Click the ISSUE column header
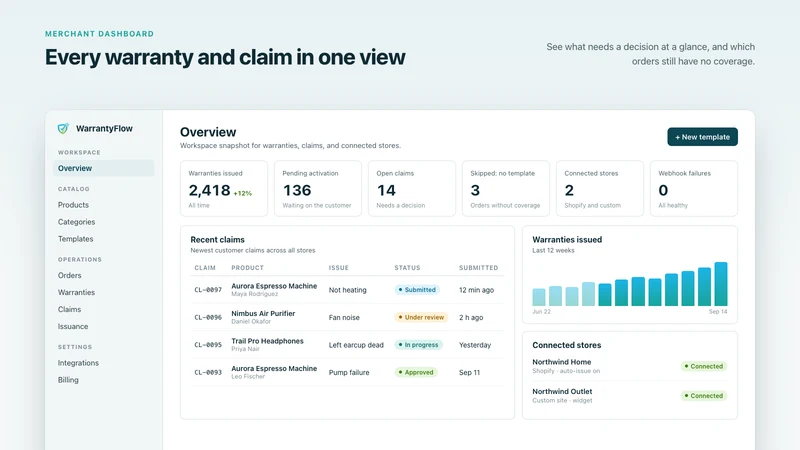800x450 pixels. pyautogui.click(x=339, y=268)
